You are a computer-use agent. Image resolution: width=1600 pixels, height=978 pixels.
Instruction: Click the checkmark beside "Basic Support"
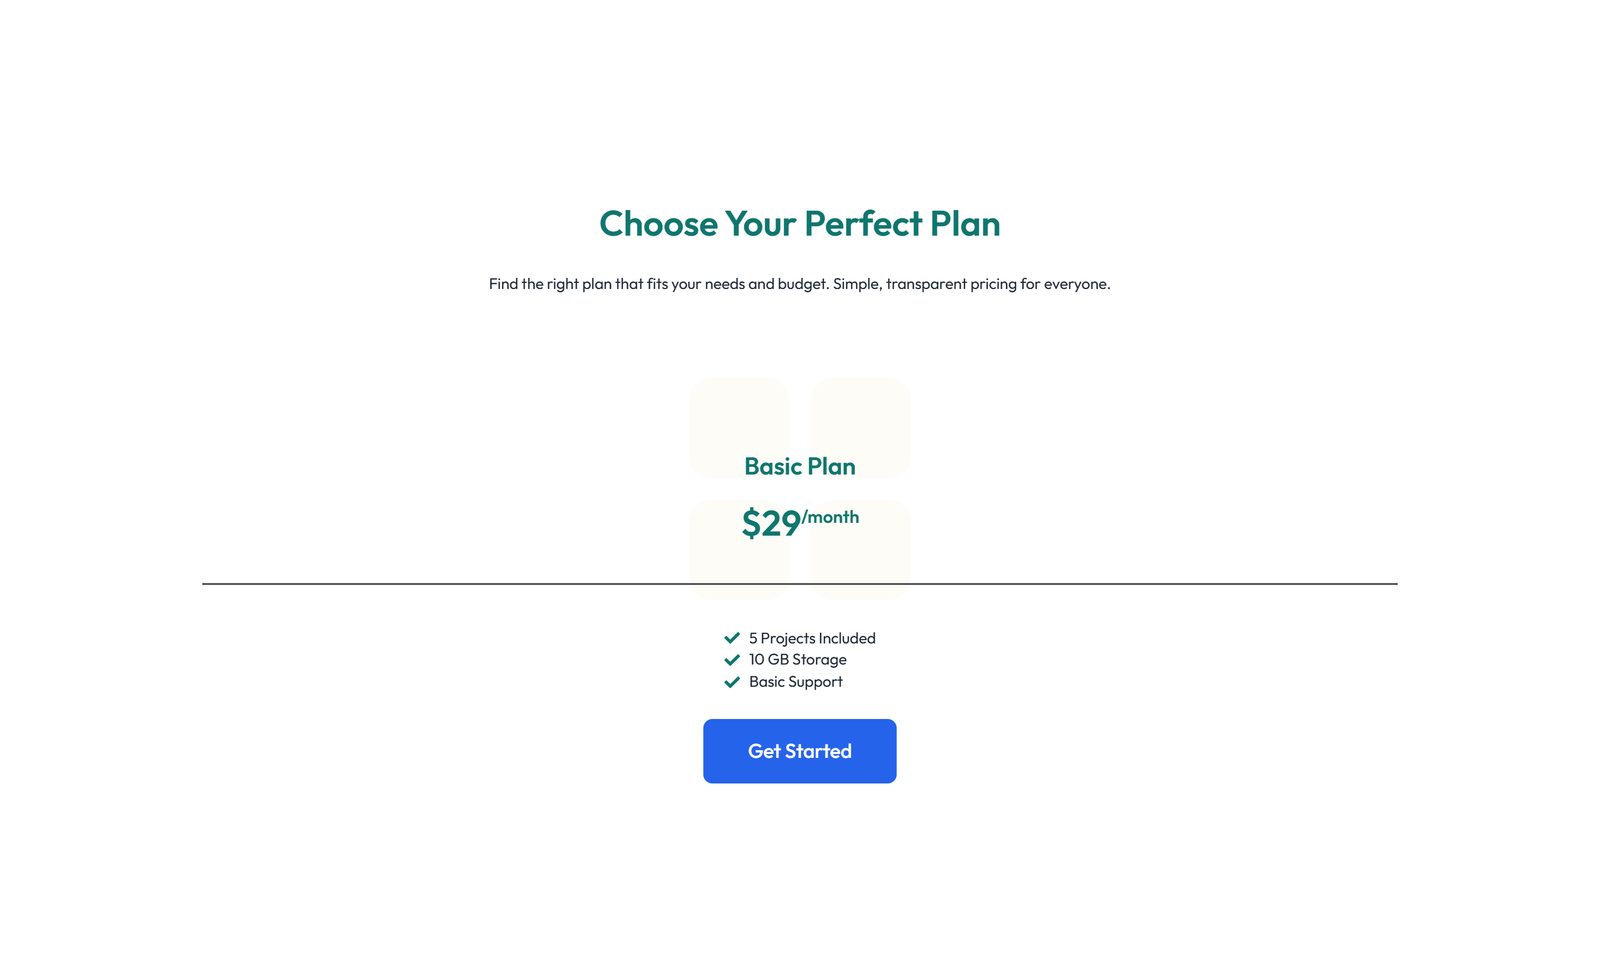pos(732,682)
